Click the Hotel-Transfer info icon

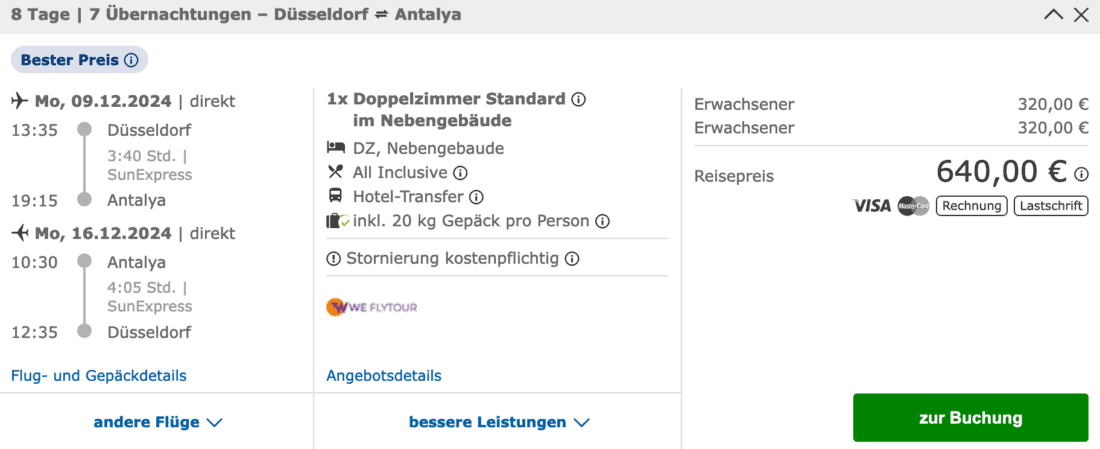(476, 197)
